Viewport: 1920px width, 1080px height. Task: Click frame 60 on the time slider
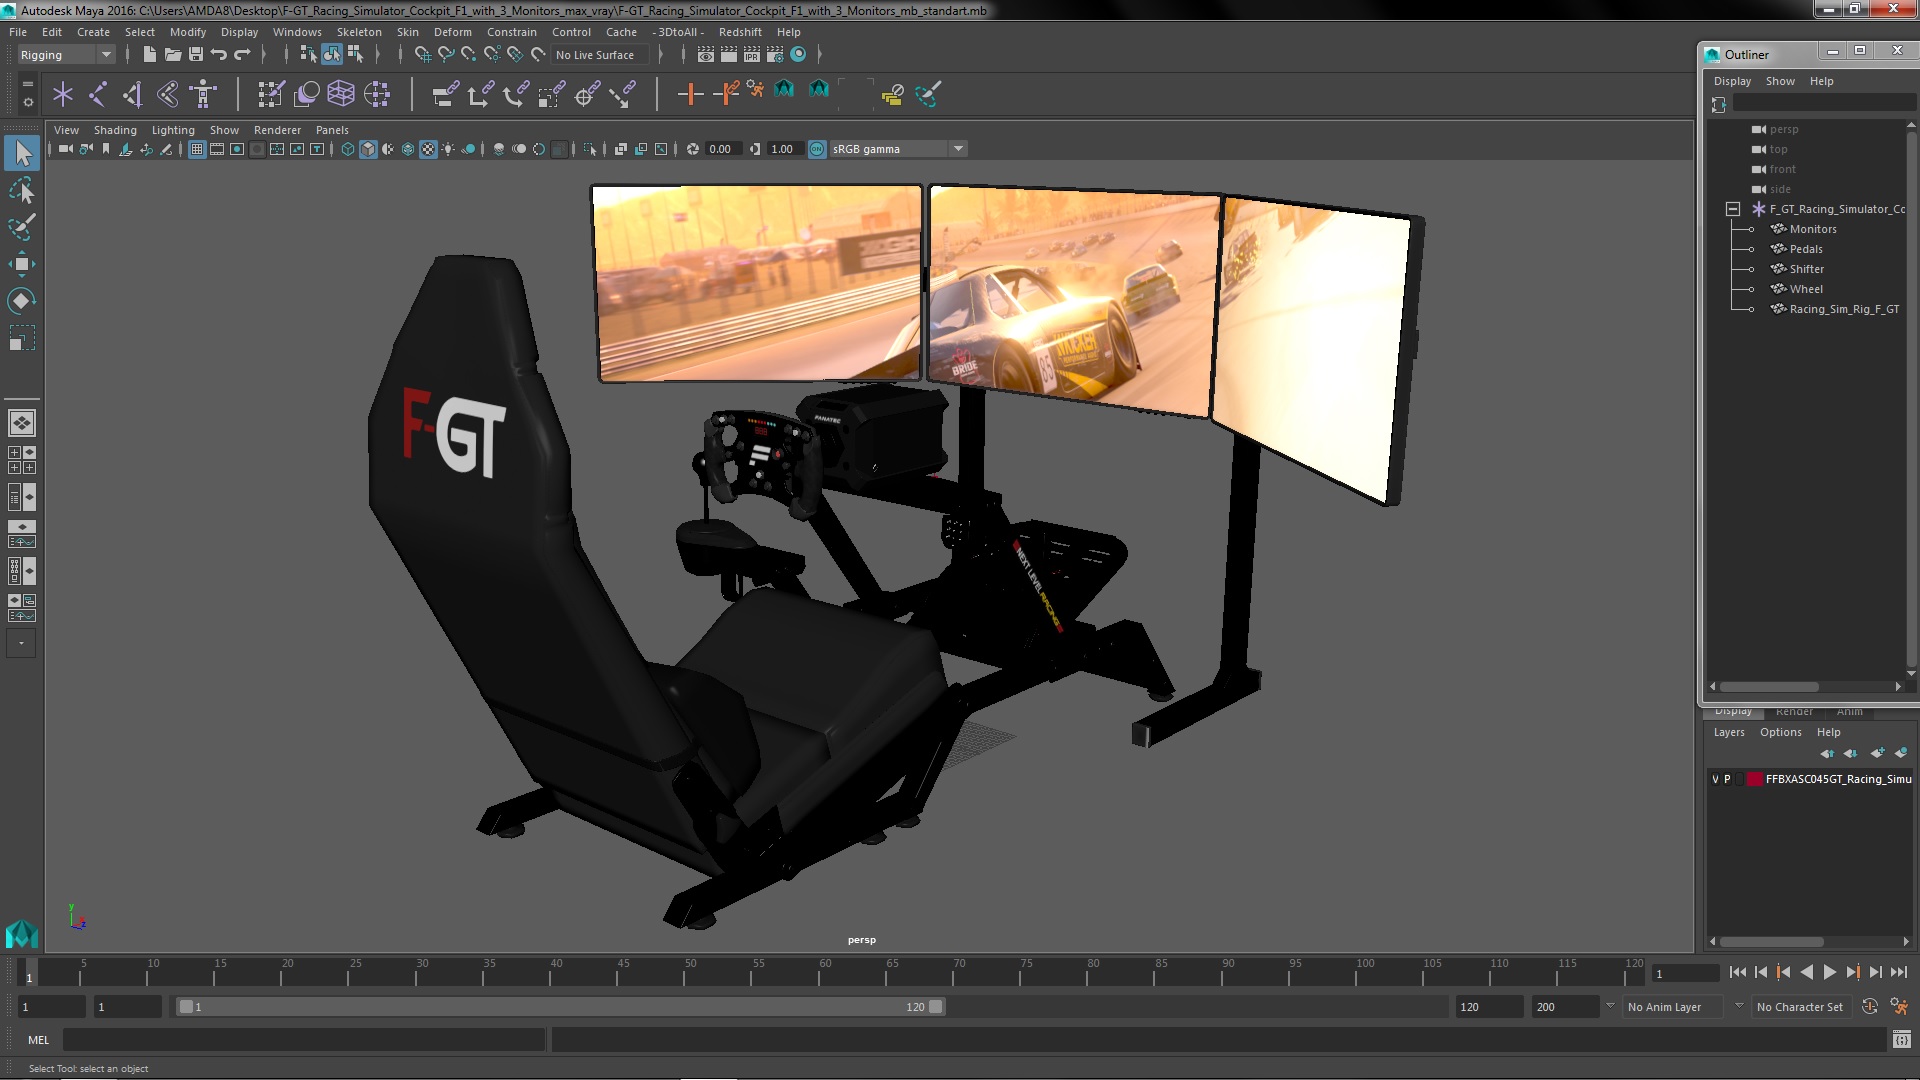pyautogui.click(x=824, y=972)
